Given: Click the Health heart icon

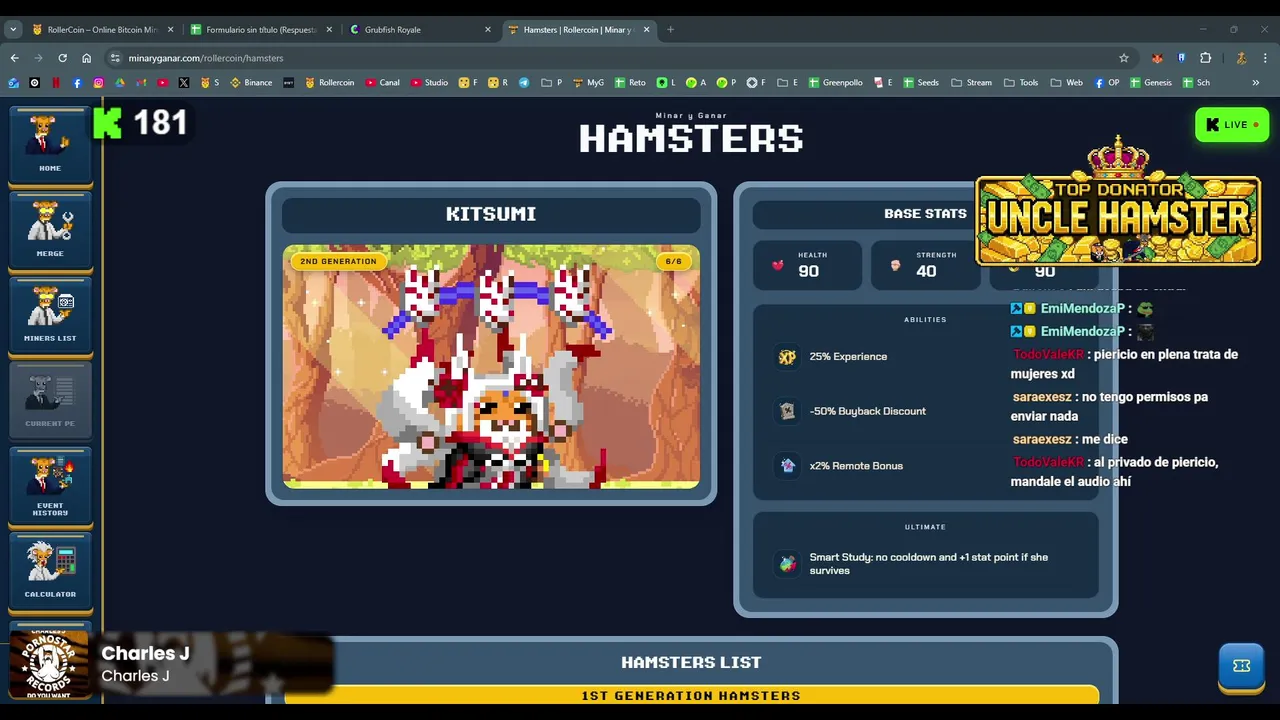Looking at the screenshot, I should [x=778, y=265].
